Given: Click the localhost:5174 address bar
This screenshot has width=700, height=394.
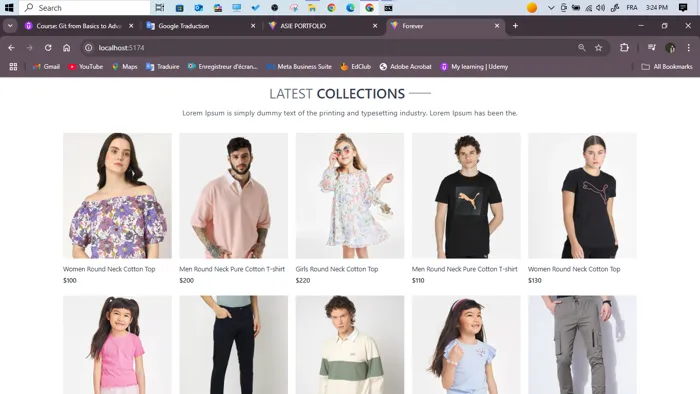Looking at the screenshot, I should click(330, 48).
